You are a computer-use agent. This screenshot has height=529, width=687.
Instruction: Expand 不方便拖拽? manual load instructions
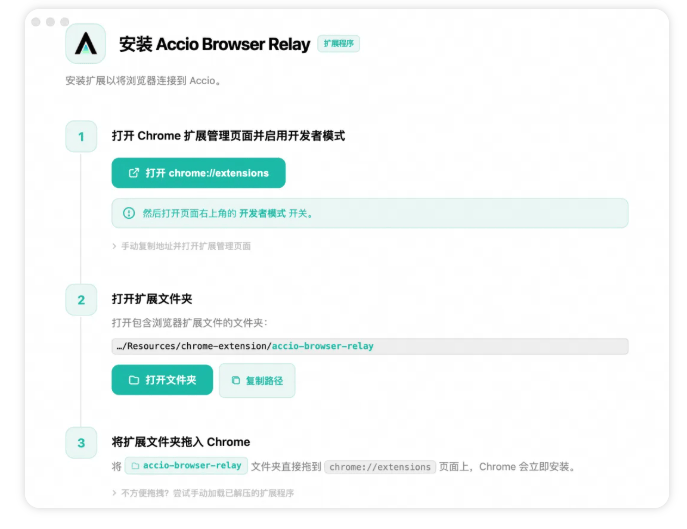pos(203,493)
